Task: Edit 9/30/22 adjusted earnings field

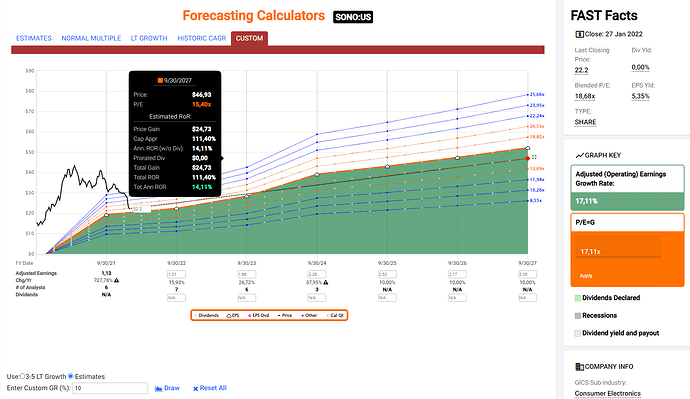Action: click(176, 274)
